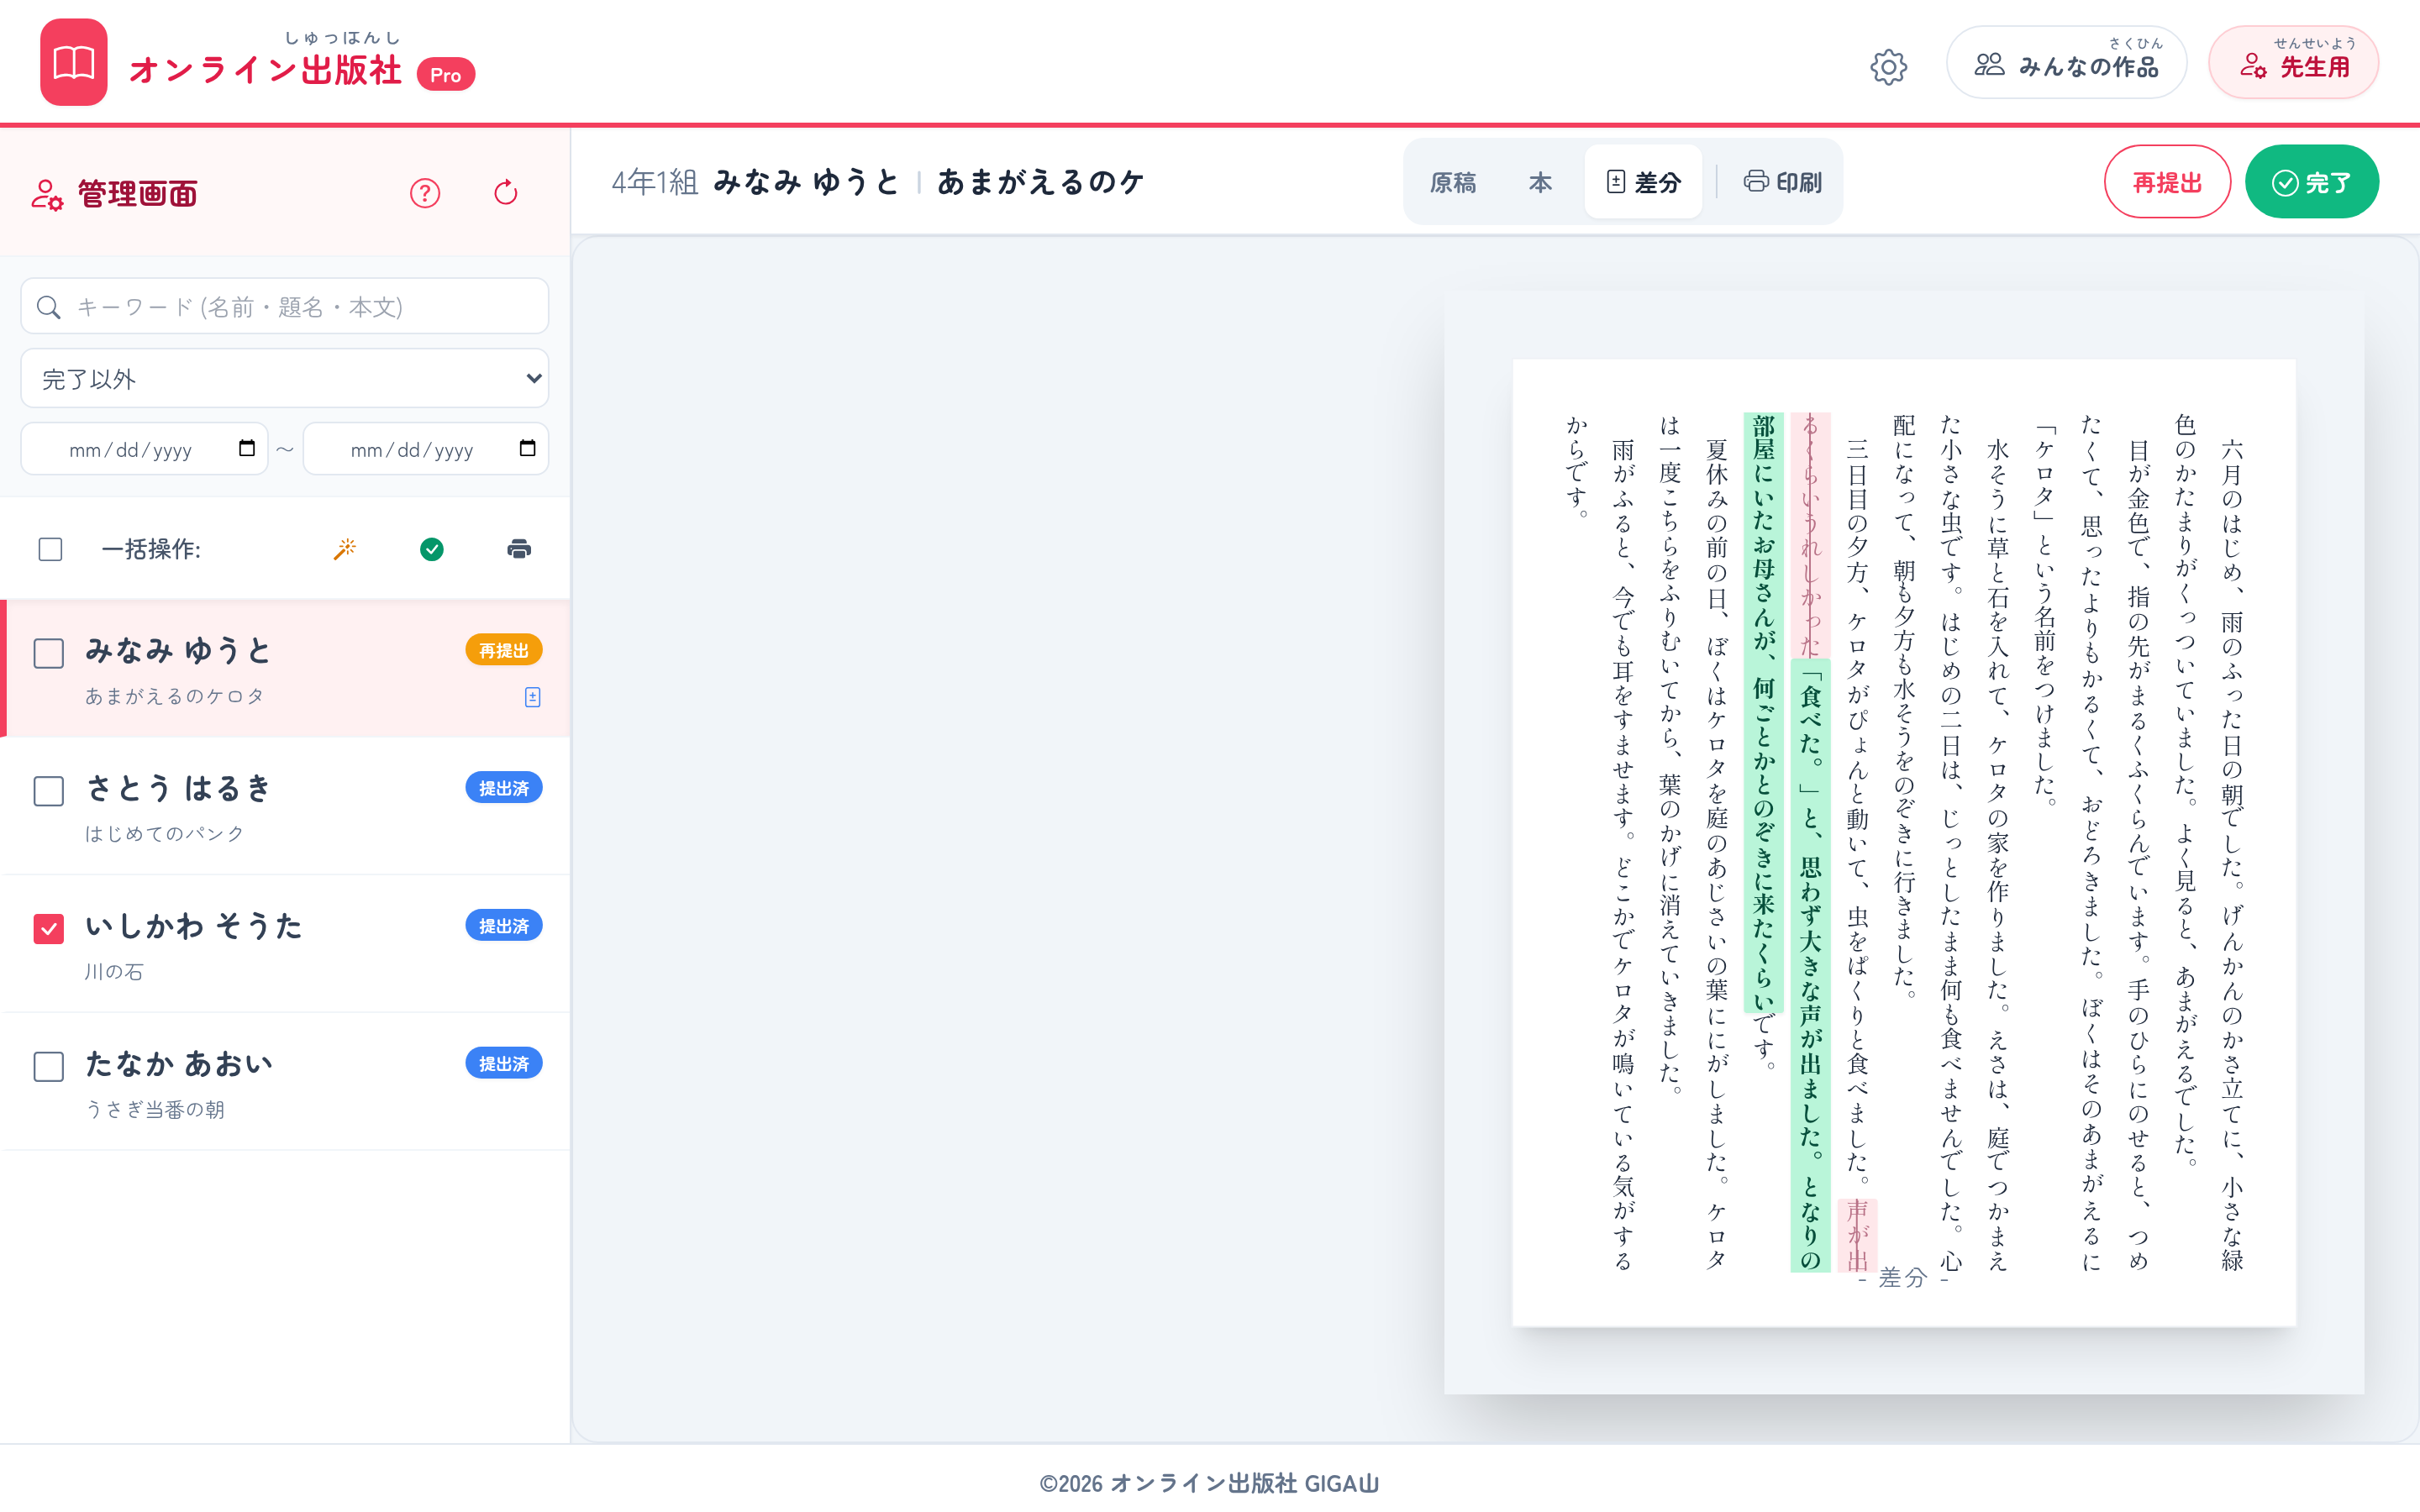This screenshot has width=2420, height=1512.
Task: Switch to the 本 tab
Action: pos(1540,182)
